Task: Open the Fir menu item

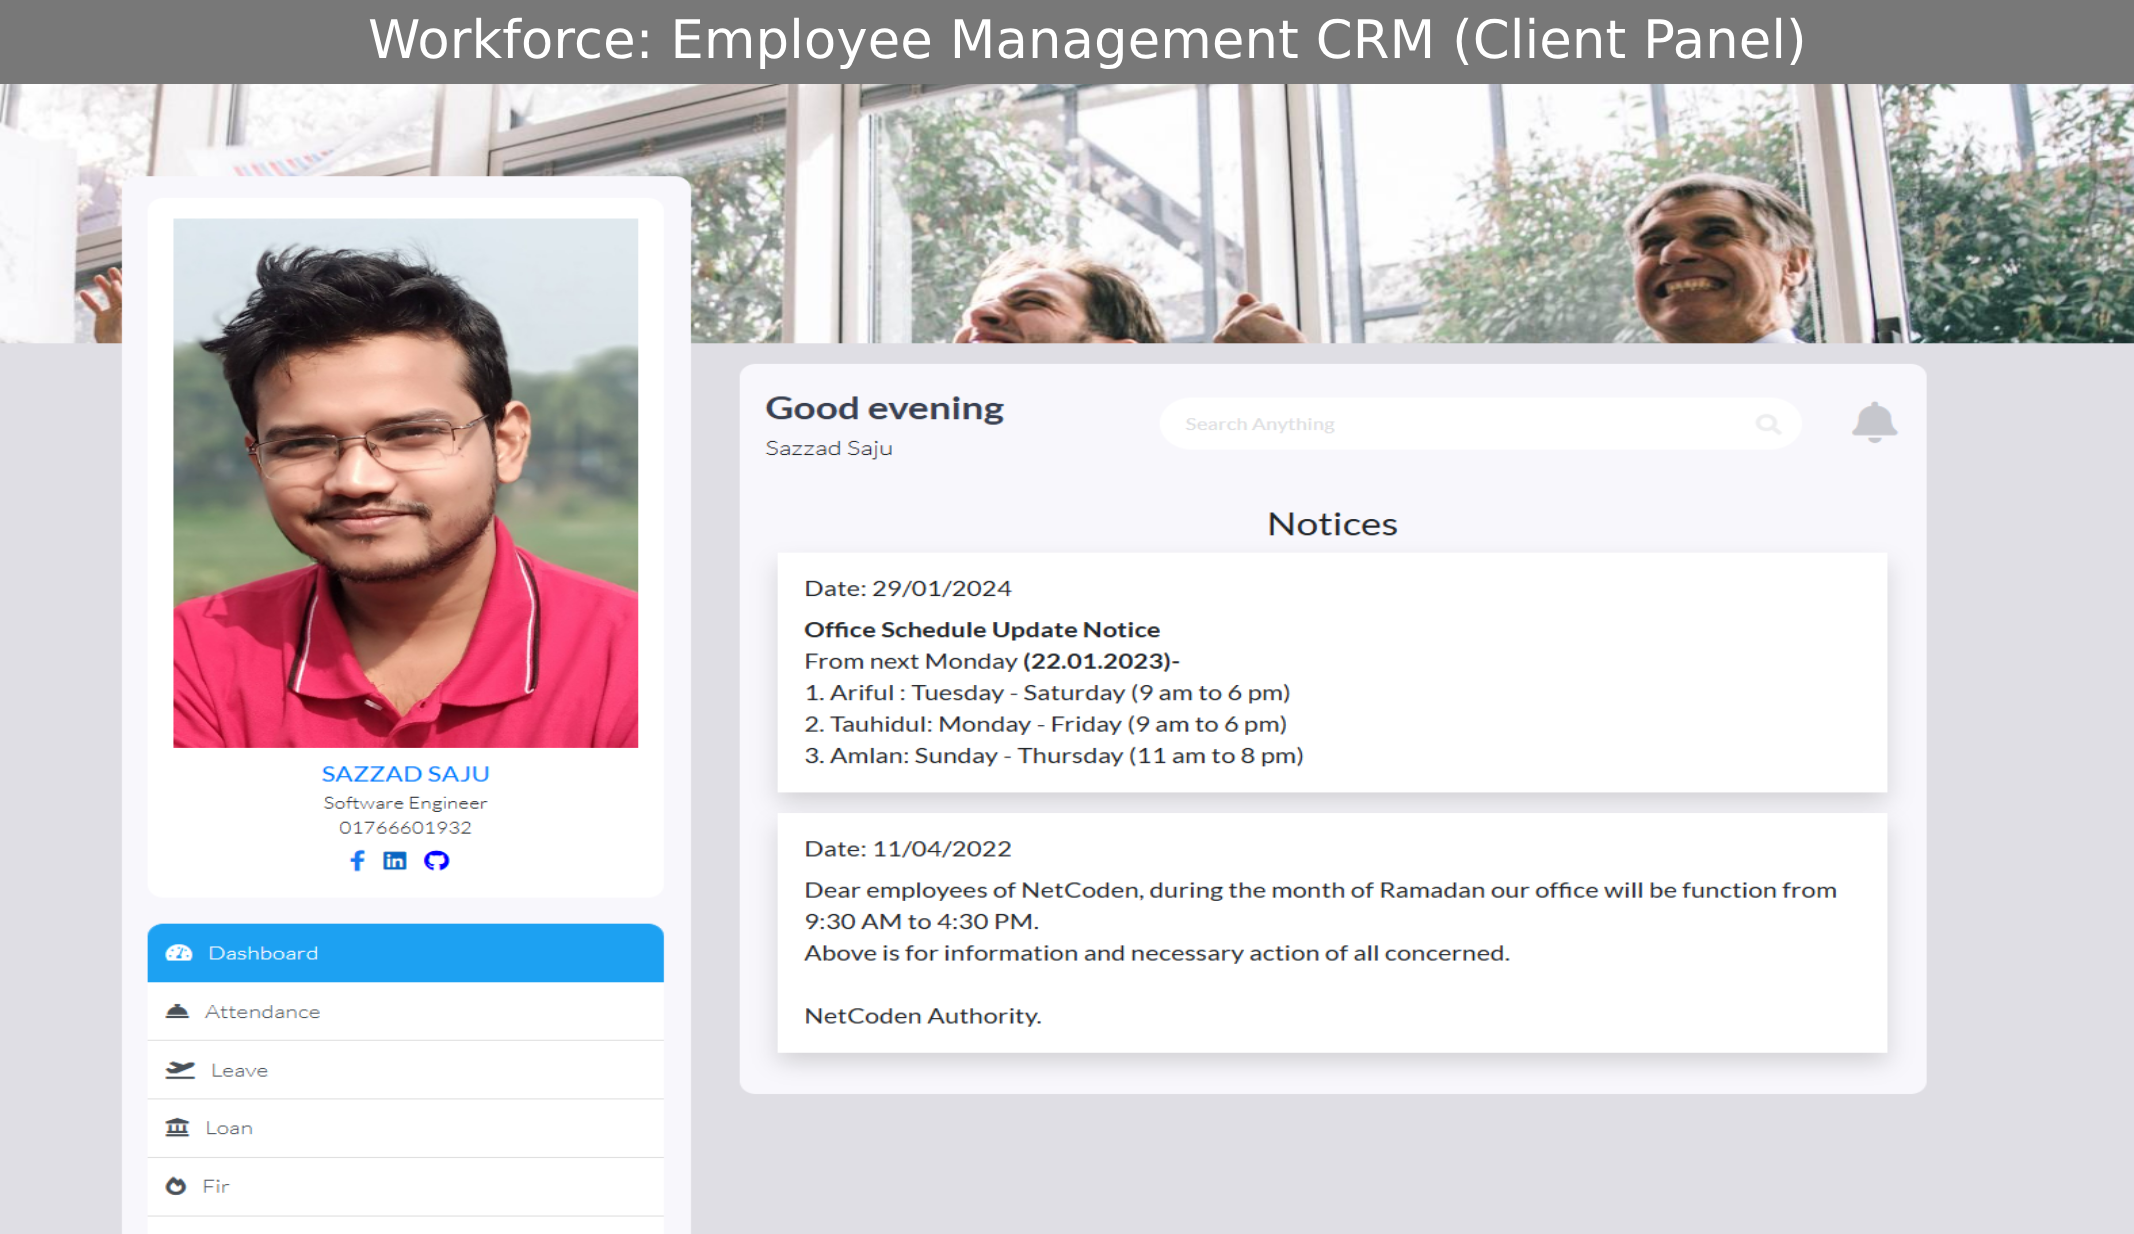Action: pyautogui.click(x=405, y=1186)
